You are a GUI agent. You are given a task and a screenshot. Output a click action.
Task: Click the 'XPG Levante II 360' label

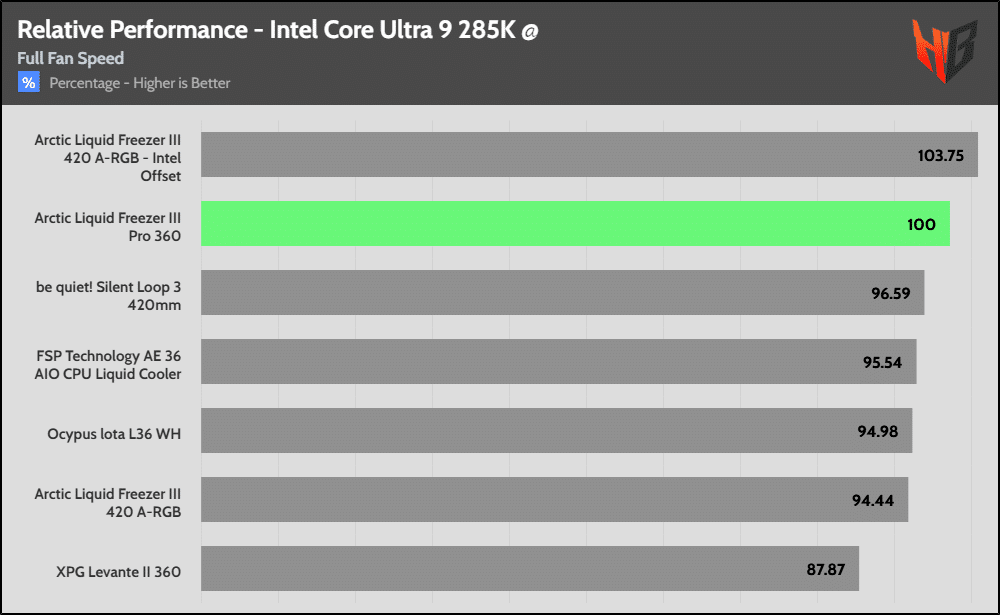point(118,572)
